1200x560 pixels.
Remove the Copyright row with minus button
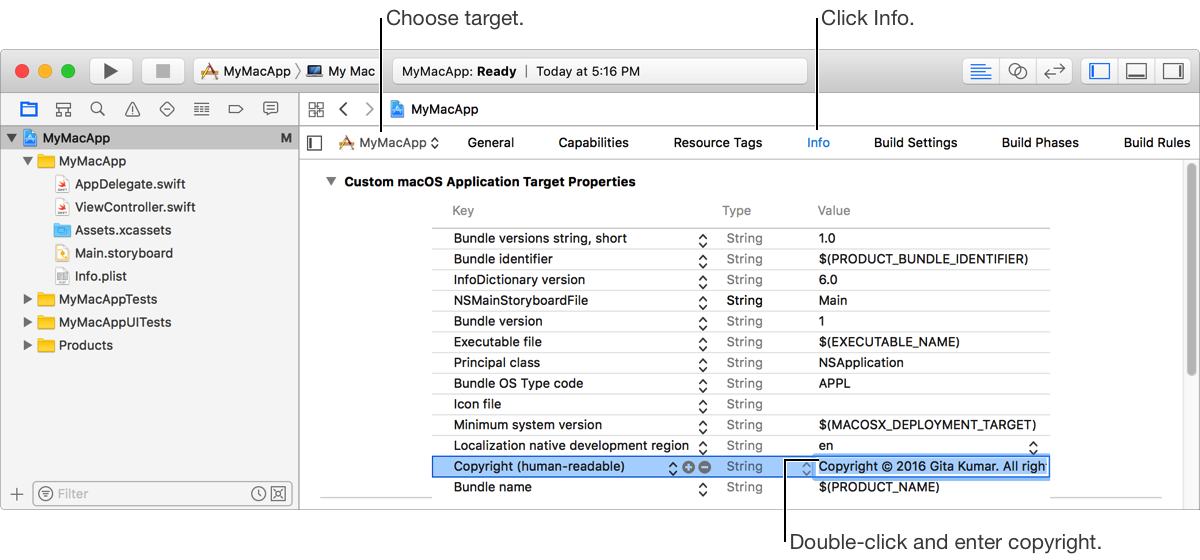[x=704, y=467]
